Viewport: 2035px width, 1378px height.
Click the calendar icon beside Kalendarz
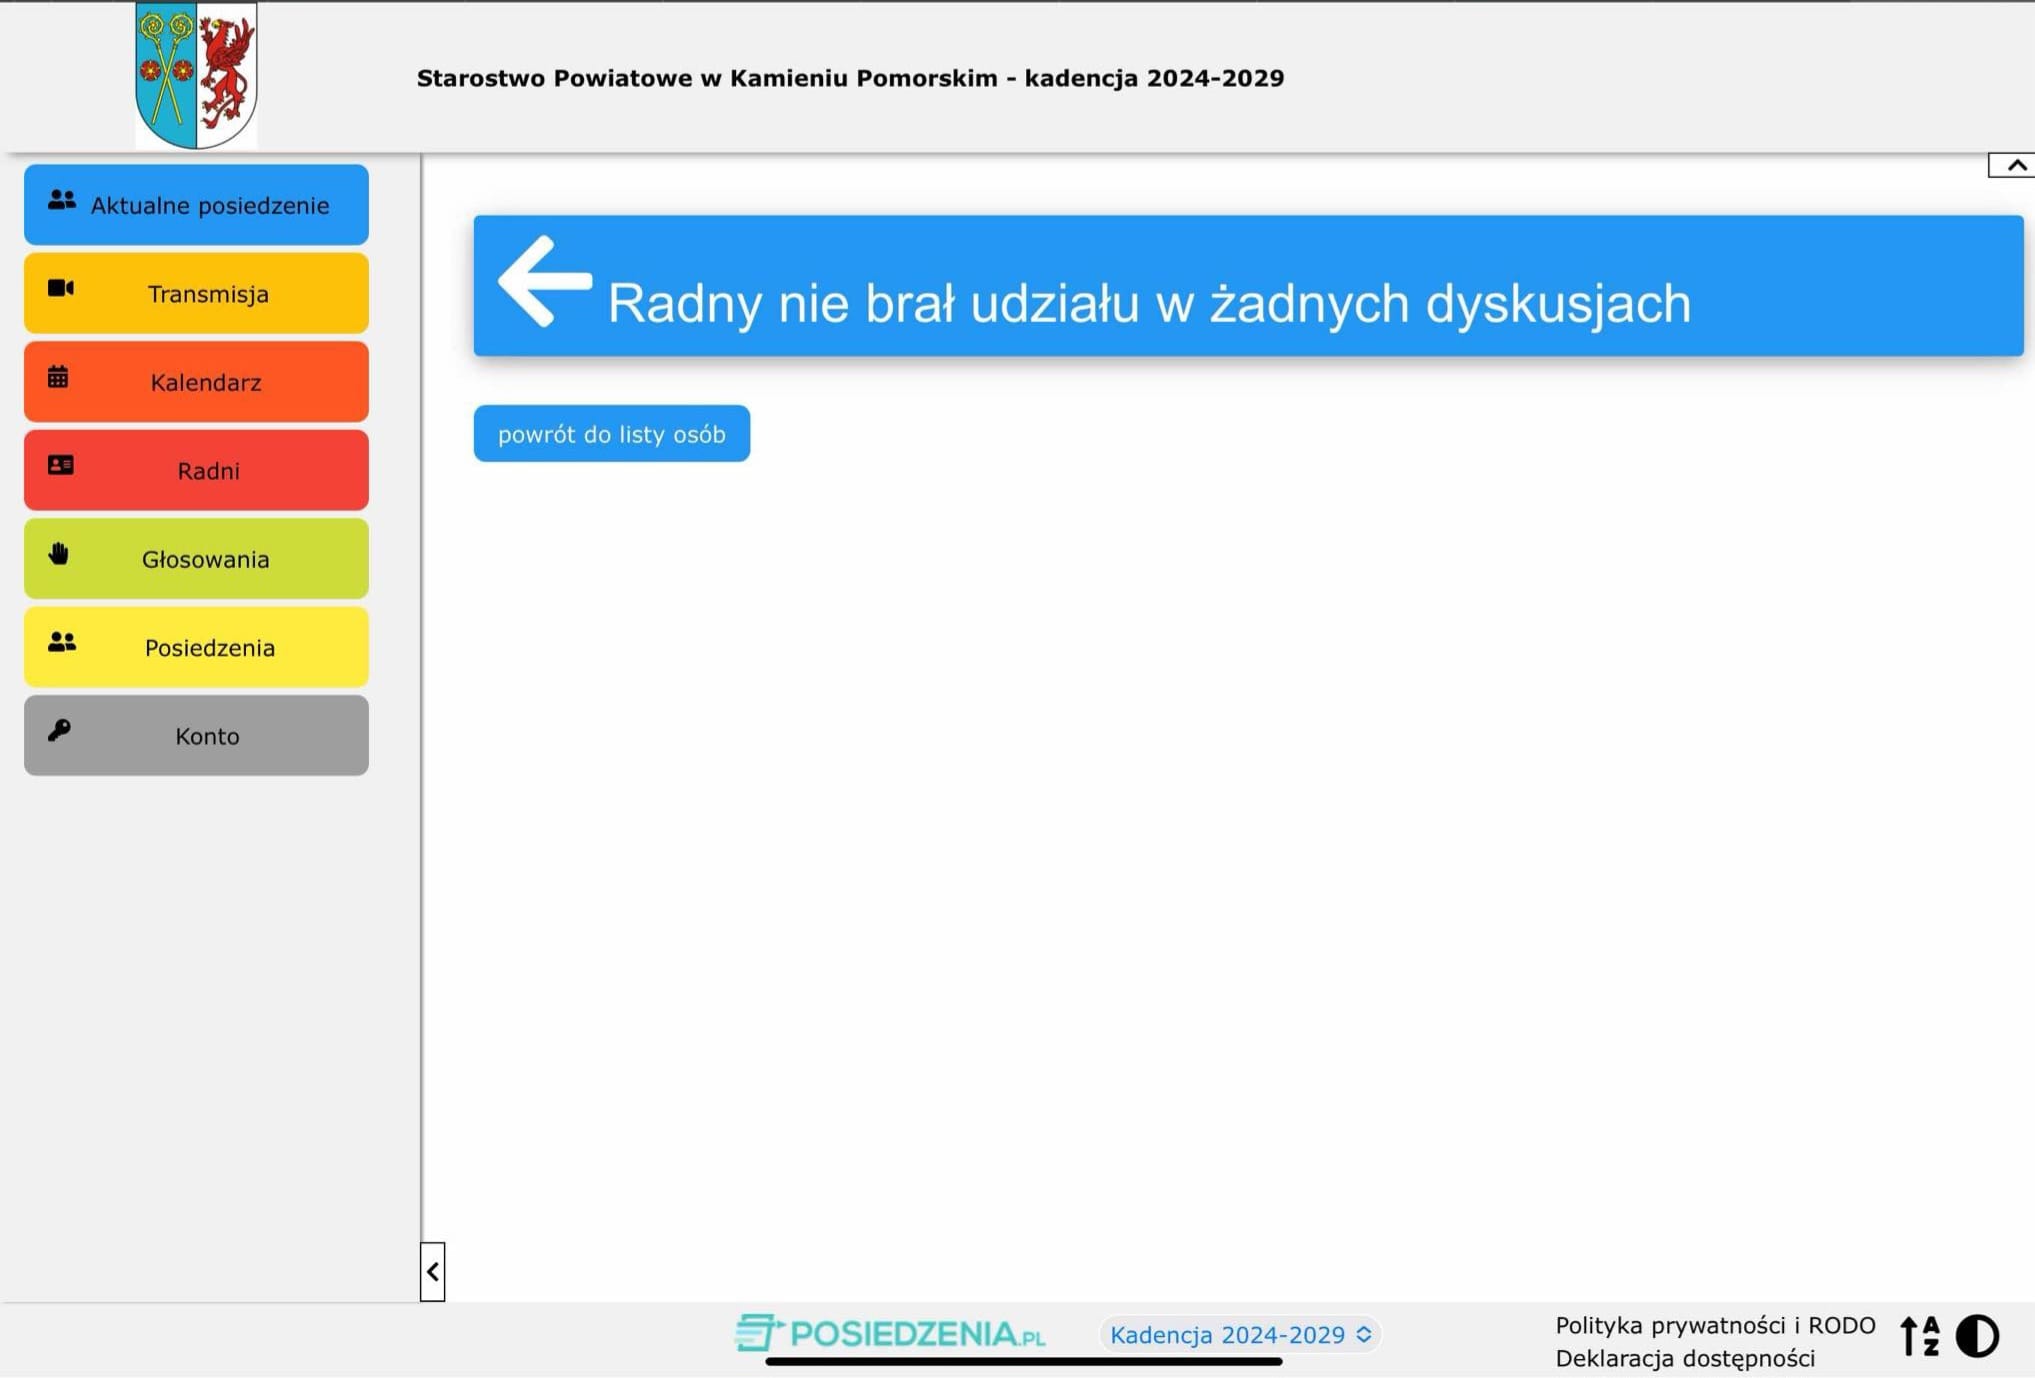point(59,378)
